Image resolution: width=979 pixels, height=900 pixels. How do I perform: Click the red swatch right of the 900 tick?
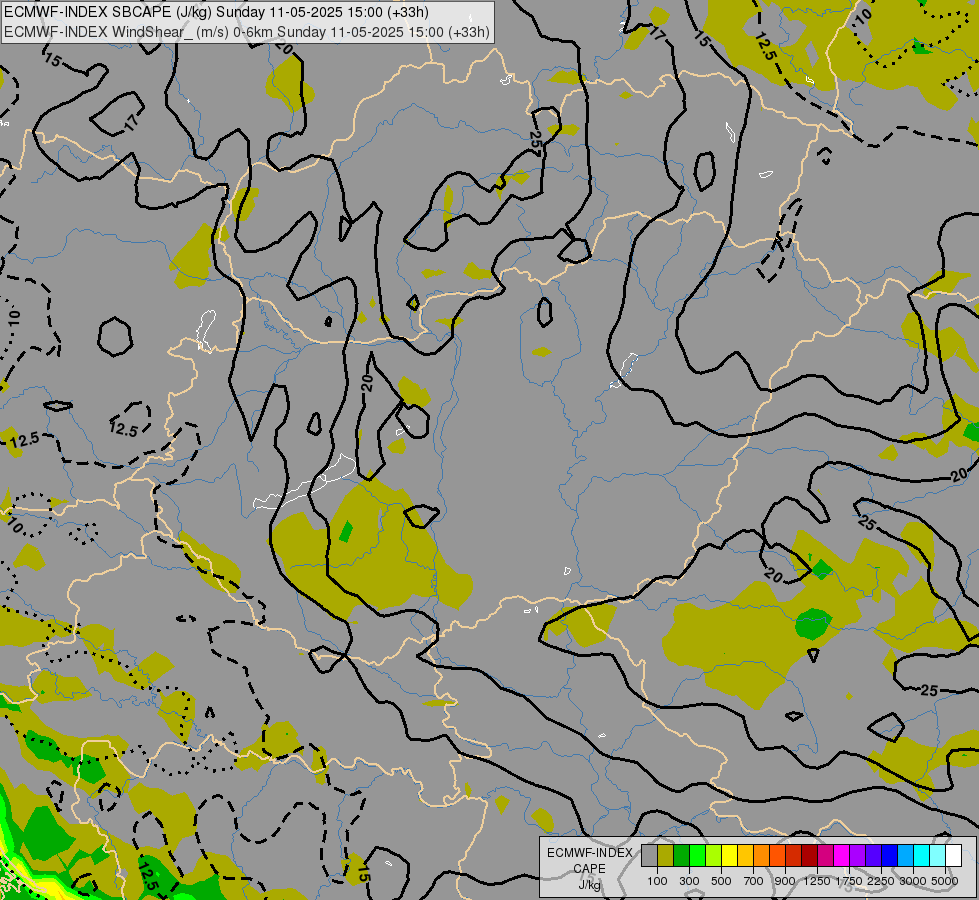794,855
